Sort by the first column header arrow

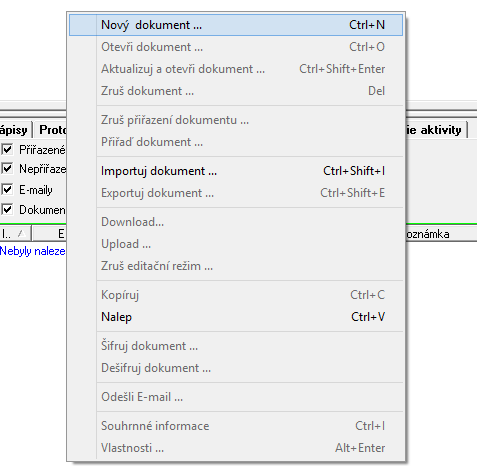[21, 234]
